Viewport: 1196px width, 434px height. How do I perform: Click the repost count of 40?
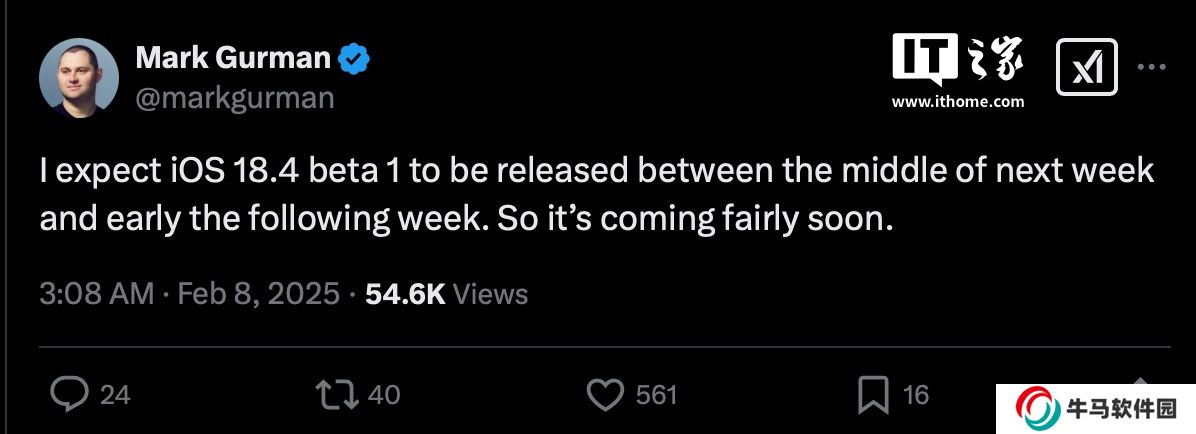point(384,395)
